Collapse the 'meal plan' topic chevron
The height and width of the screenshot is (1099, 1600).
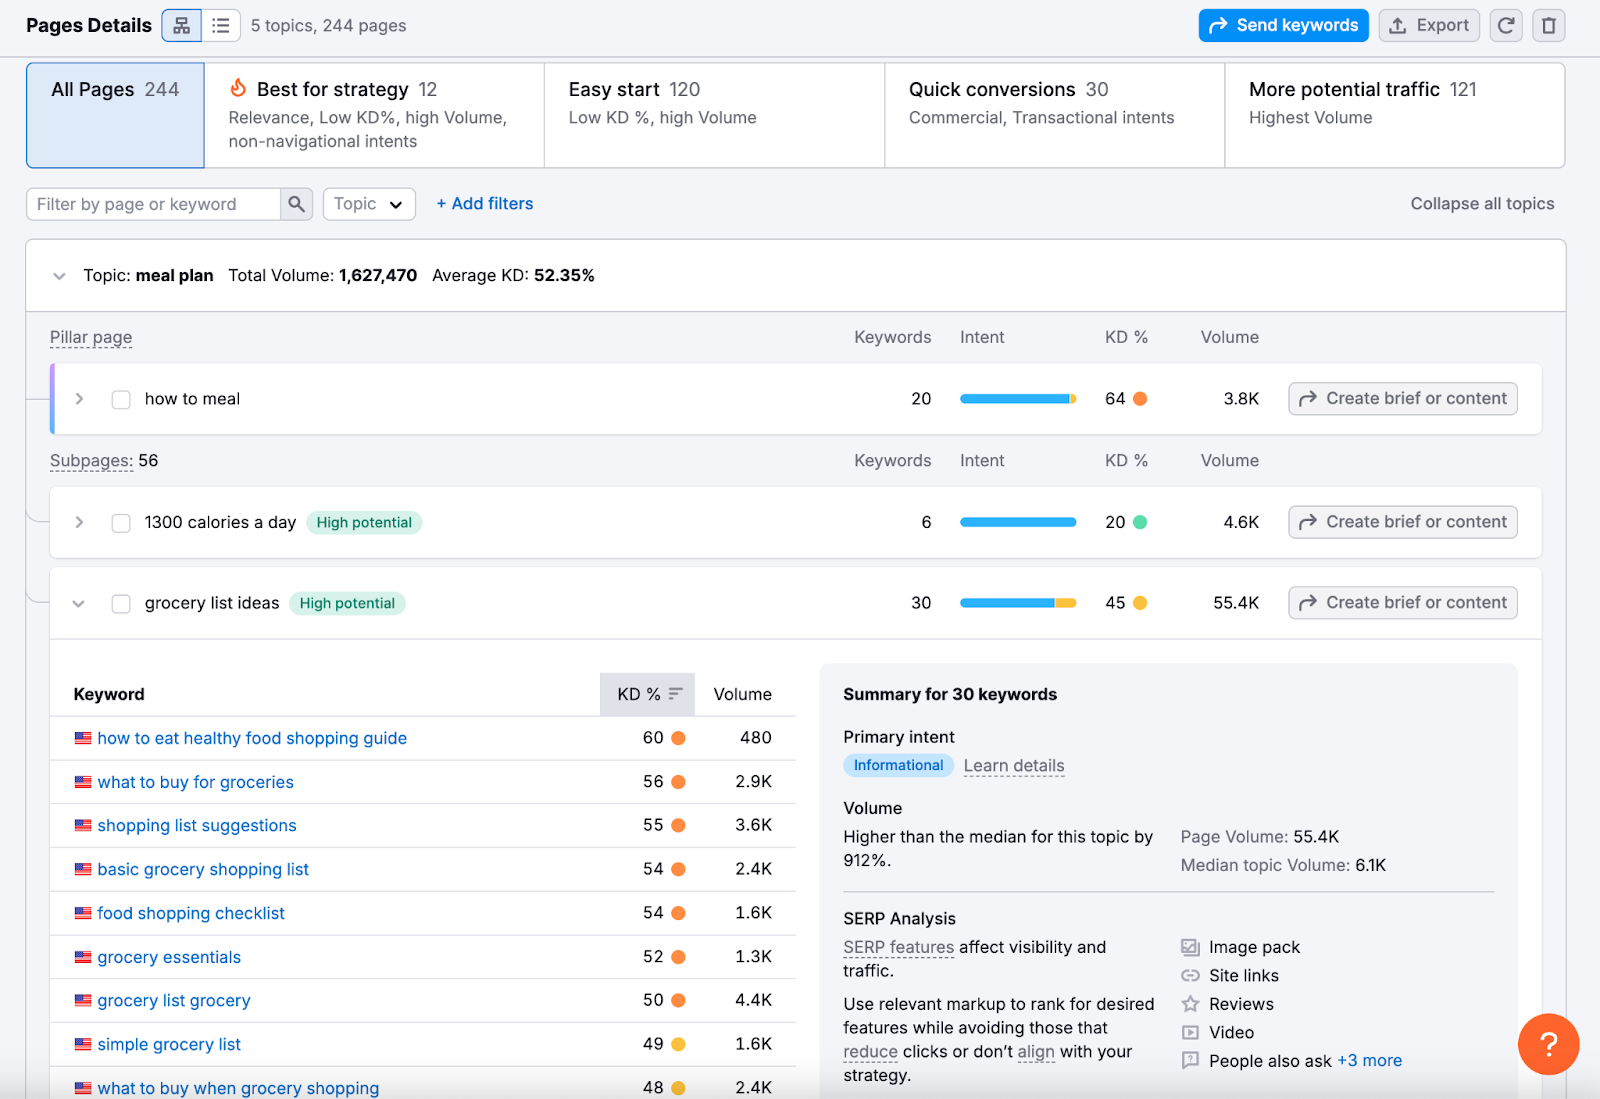click(x=59, y=276)
